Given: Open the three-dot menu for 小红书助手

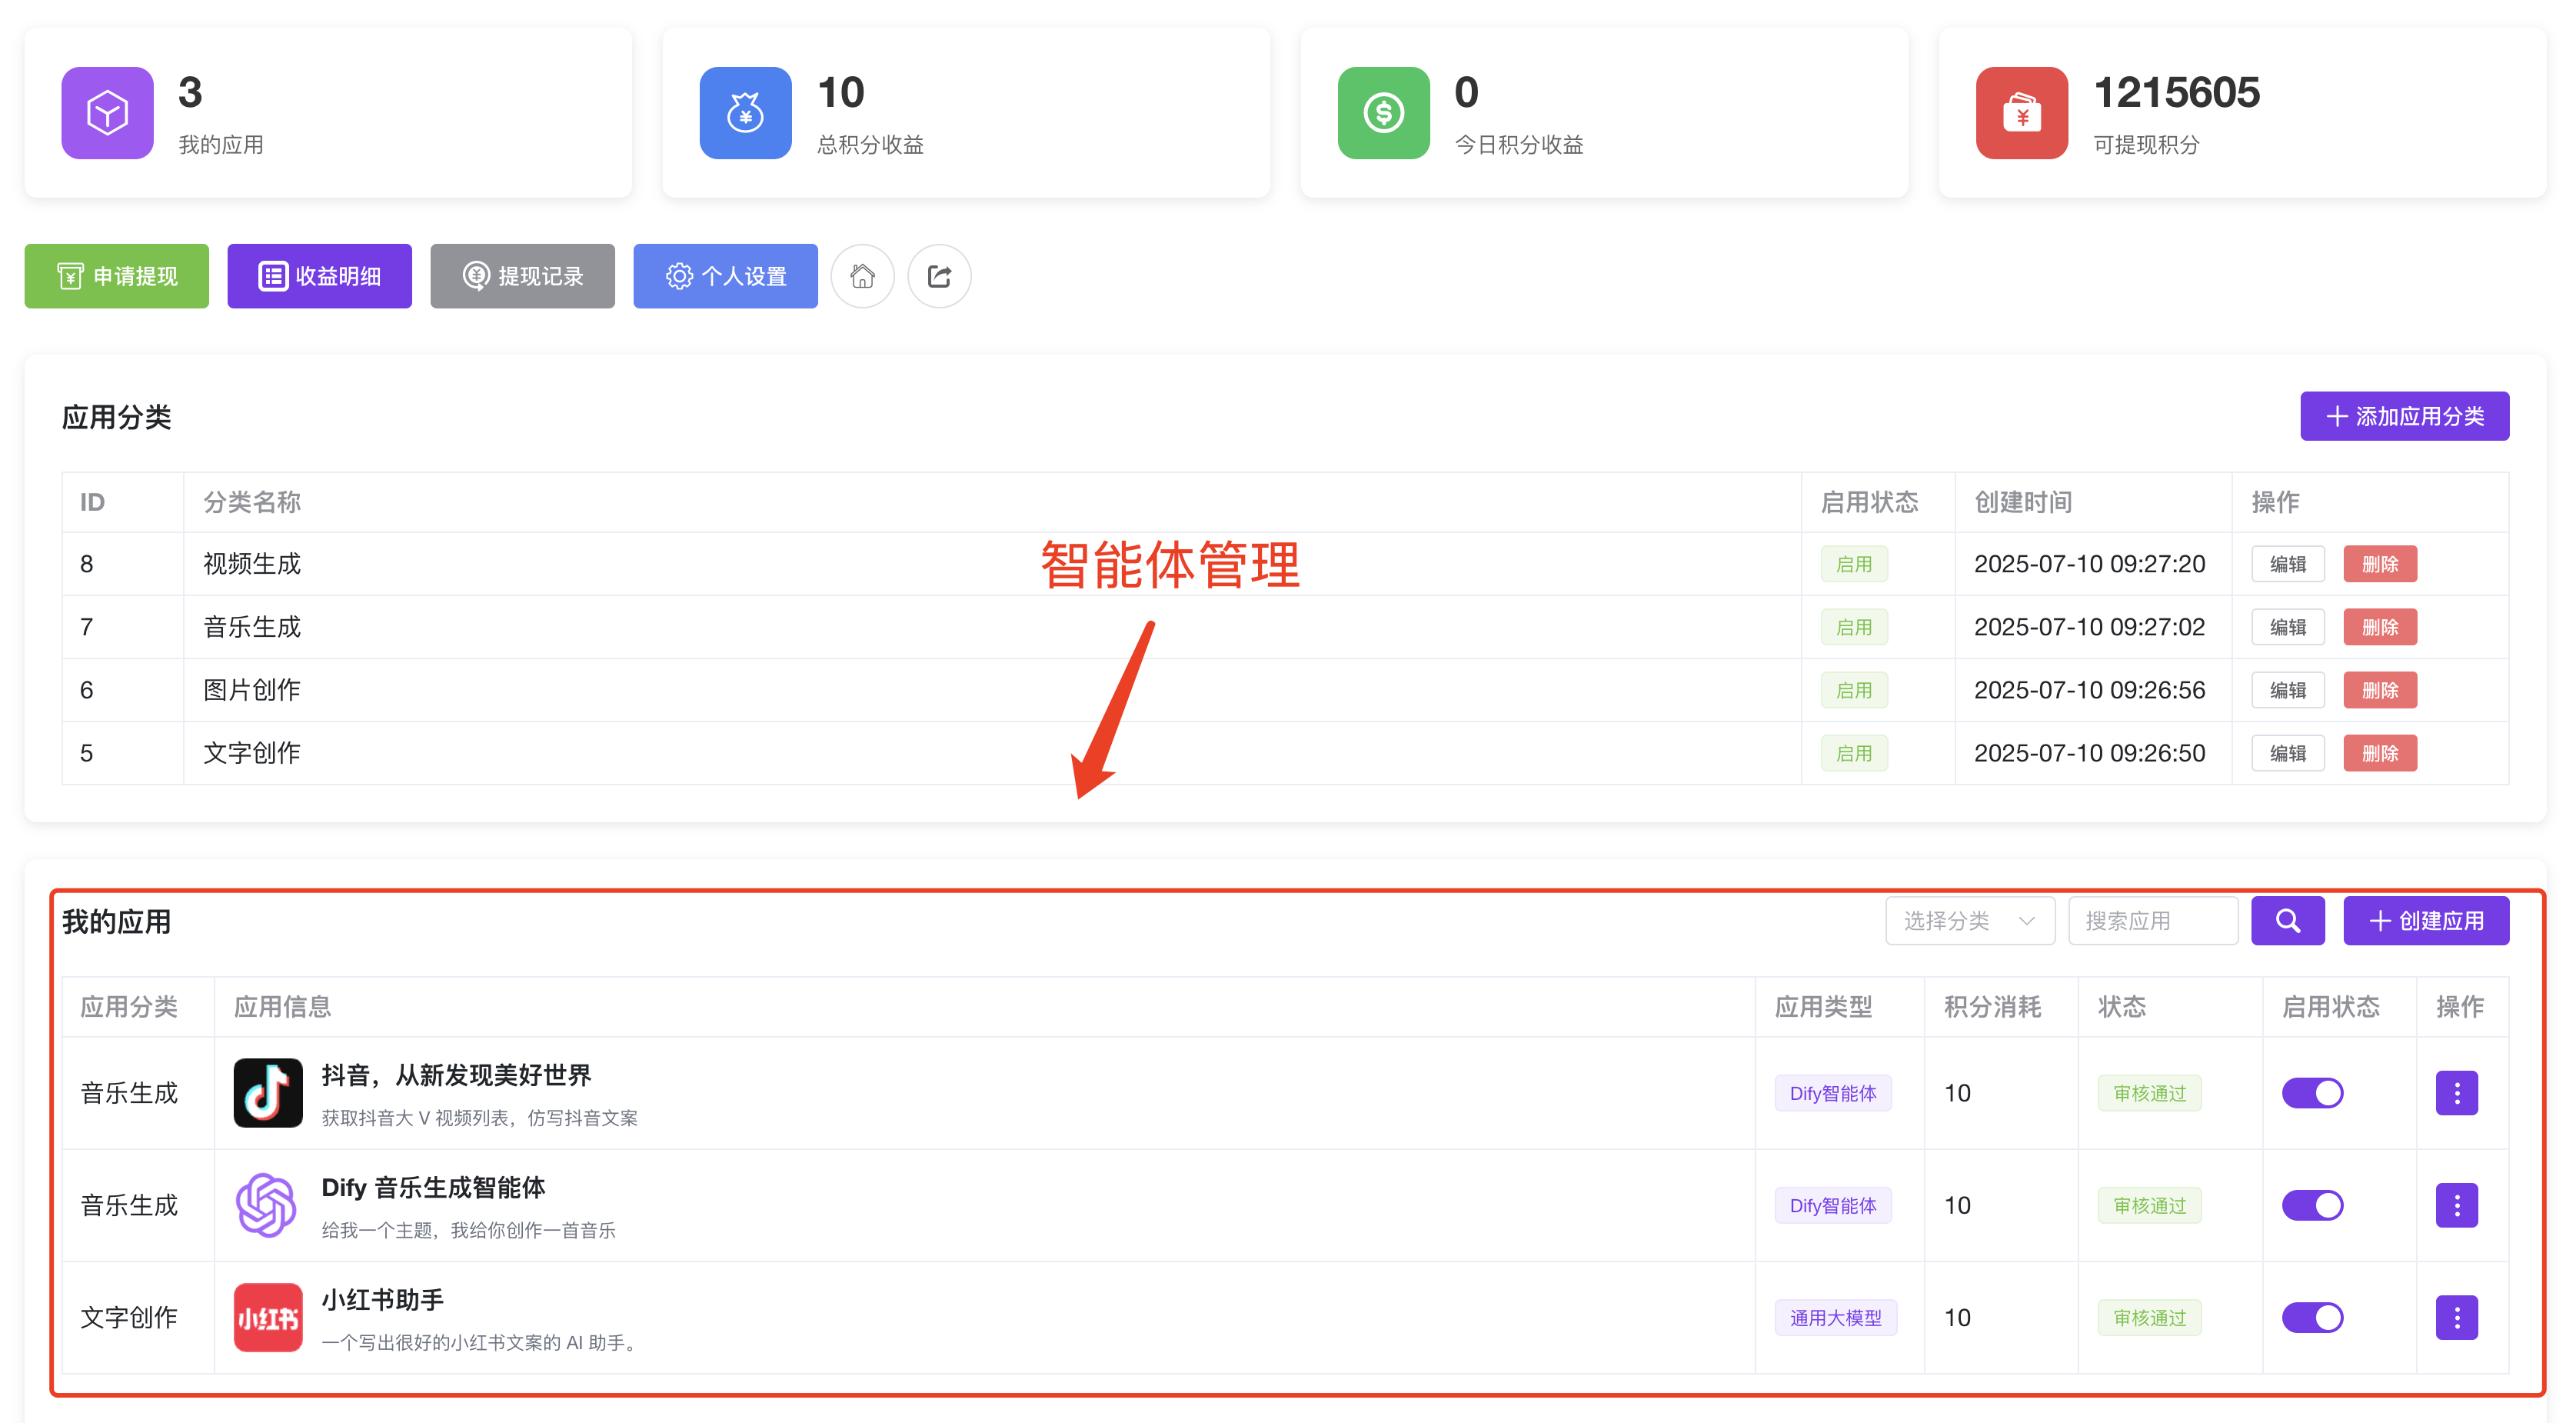Looking at the screenshot, I should pos(2457,1317).
